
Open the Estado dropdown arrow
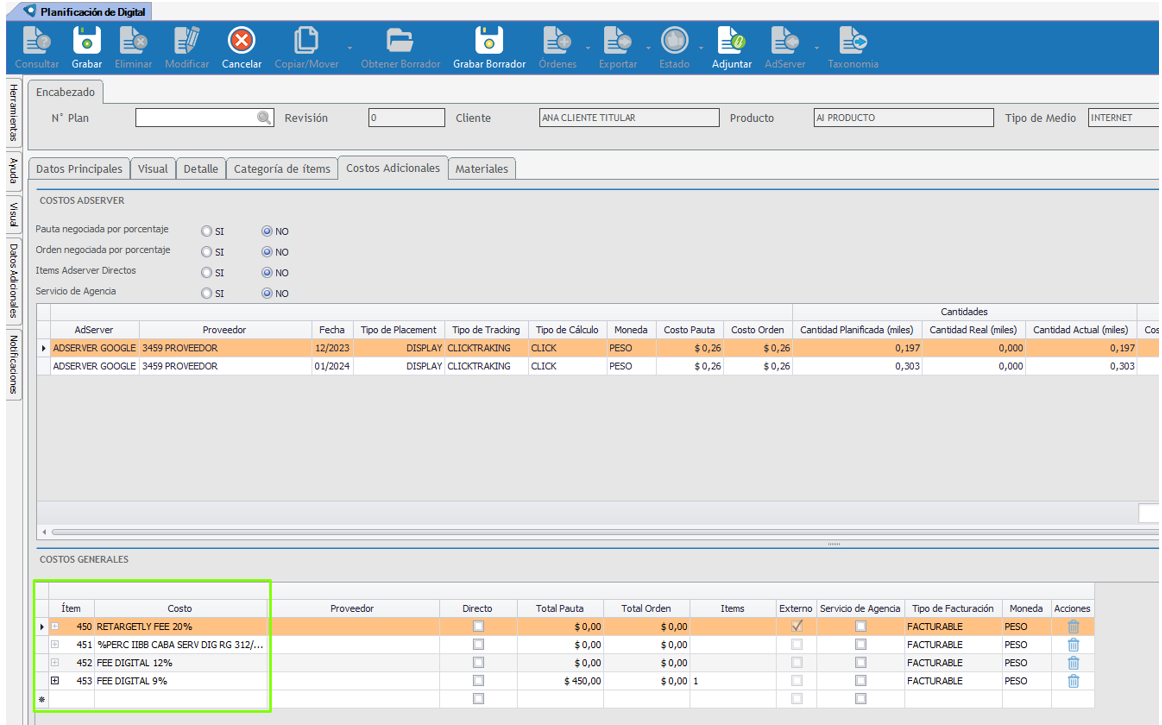coord(701,48)
